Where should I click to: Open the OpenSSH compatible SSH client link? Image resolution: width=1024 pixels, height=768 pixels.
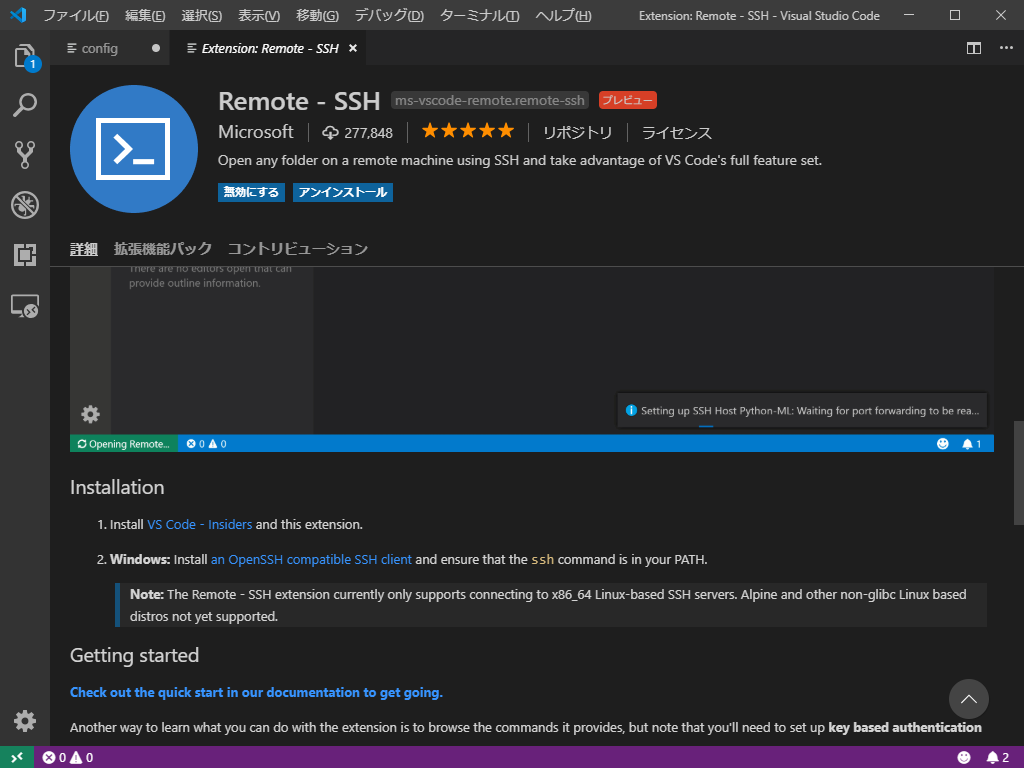[312, 560]
